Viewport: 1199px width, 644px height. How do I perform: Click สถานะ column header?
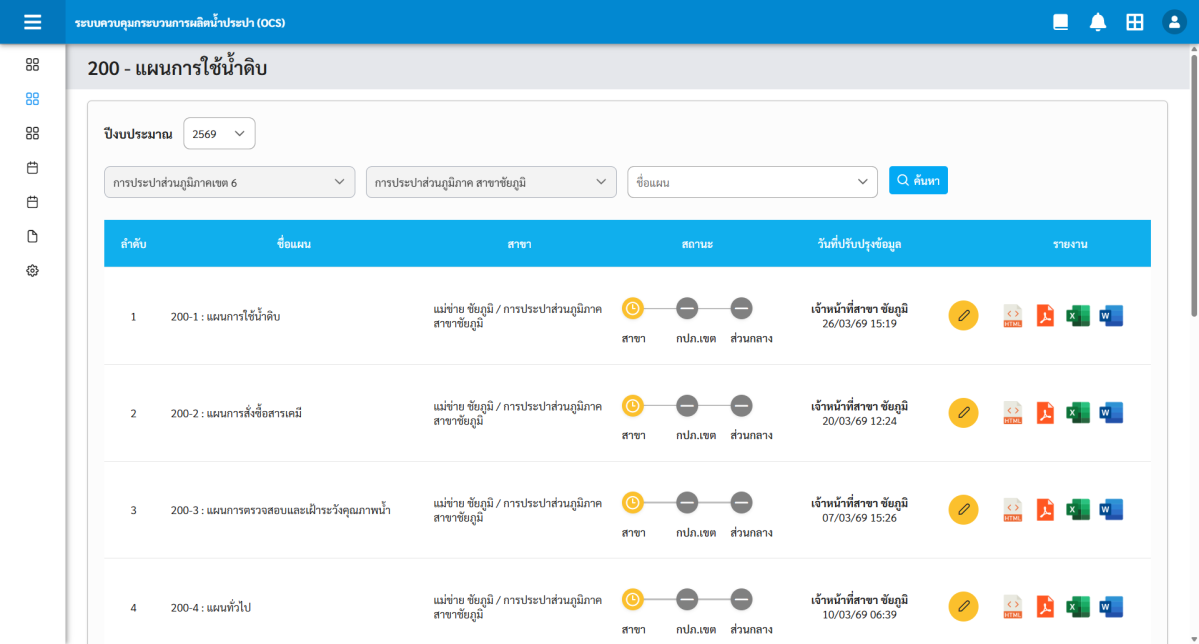pos(697,244)
